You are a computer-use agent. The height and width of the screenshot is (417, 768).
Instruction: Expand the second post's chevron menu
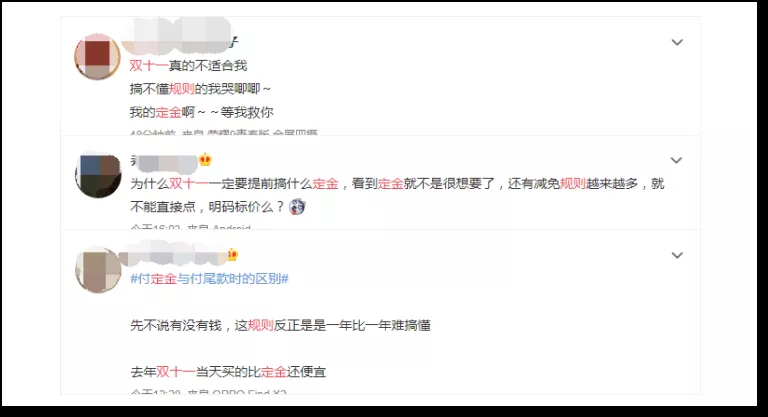coord(676,160)
